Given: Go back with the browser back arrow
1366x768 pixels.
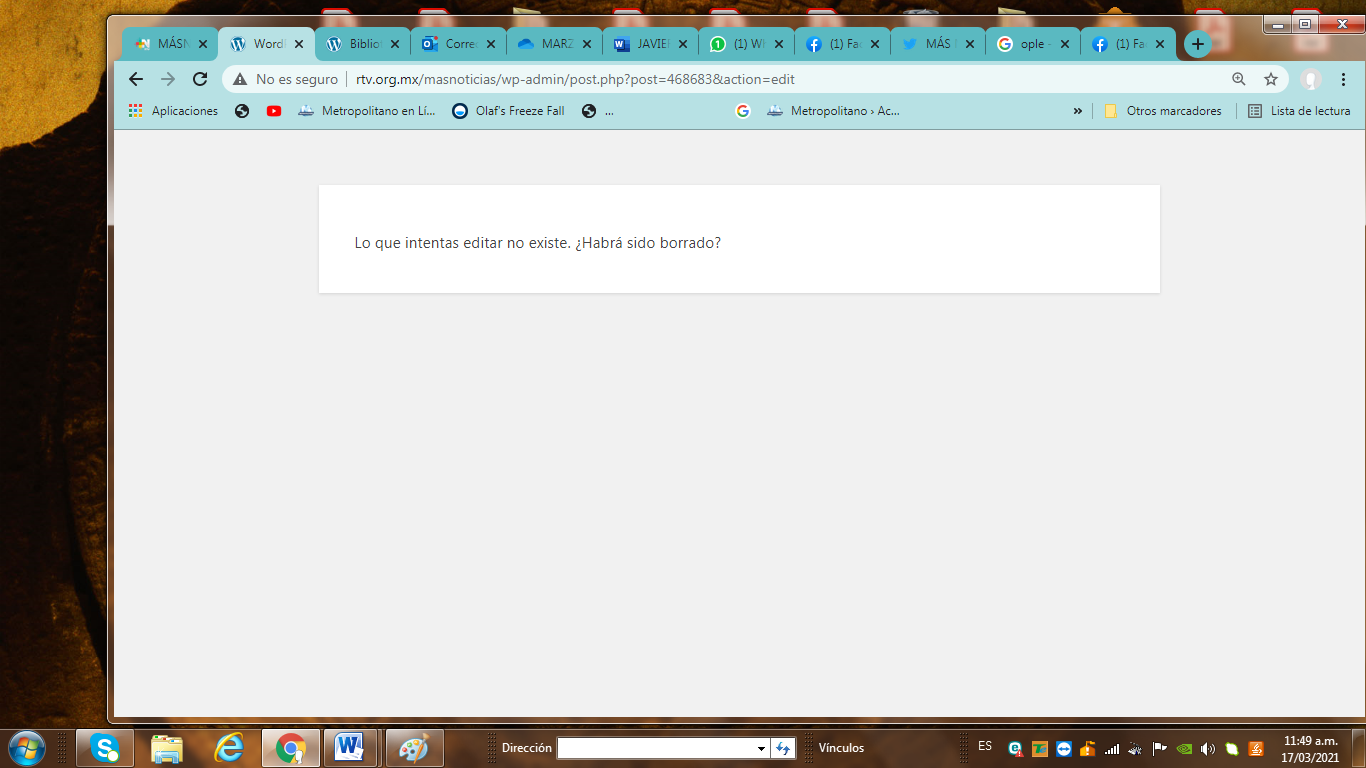Looking at the screenshot, I should click(136, 79).
